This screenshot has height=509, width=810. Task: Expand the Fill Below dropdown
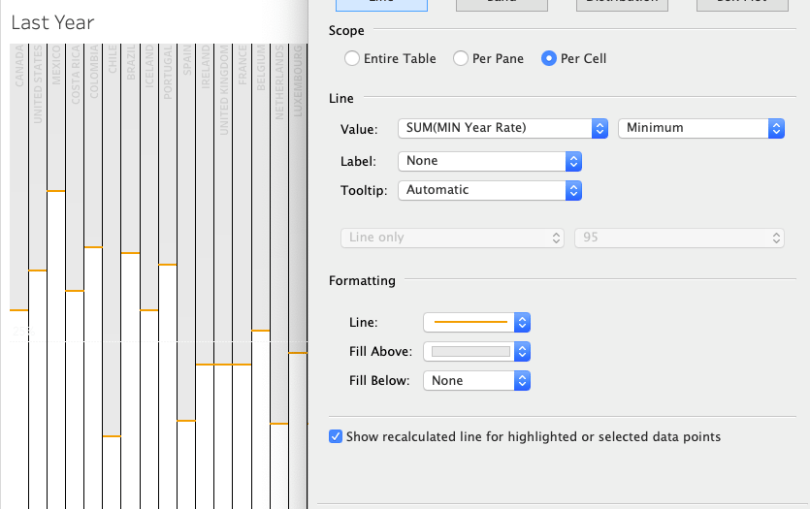coord(477,381)
